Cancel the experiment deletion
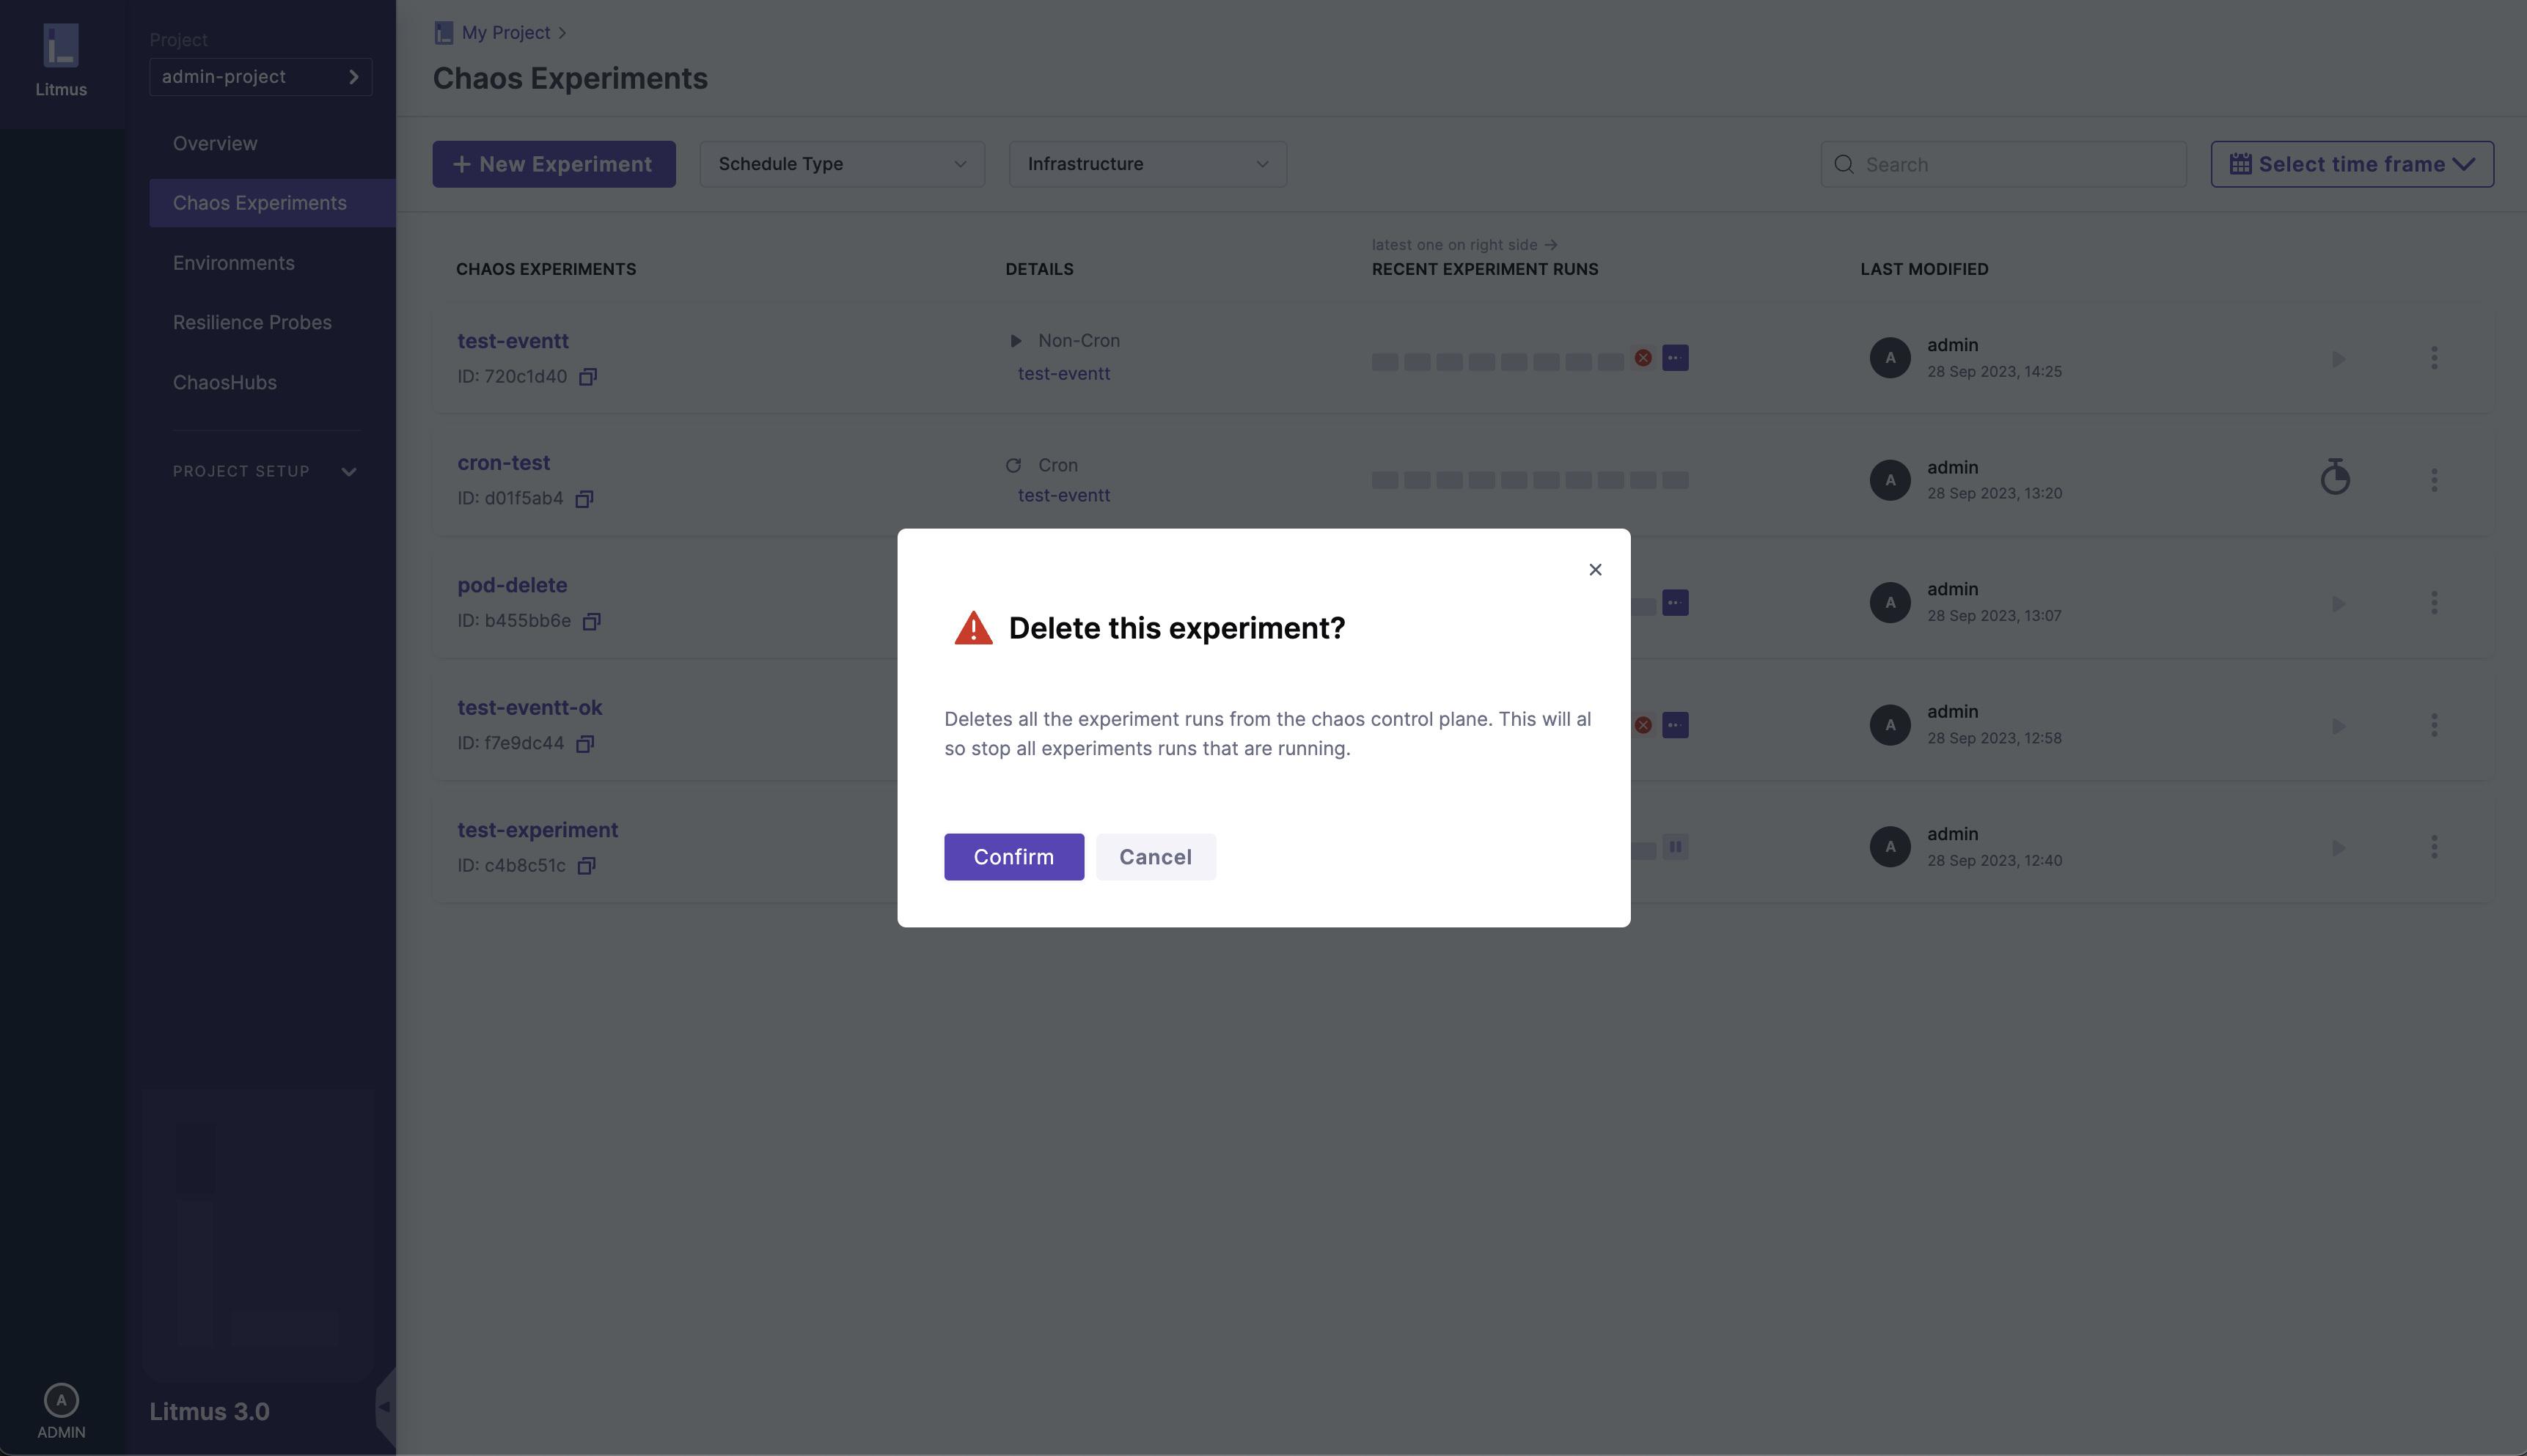Image resolution: width=2527 pixels, height=1456 pixels. 1155,857
